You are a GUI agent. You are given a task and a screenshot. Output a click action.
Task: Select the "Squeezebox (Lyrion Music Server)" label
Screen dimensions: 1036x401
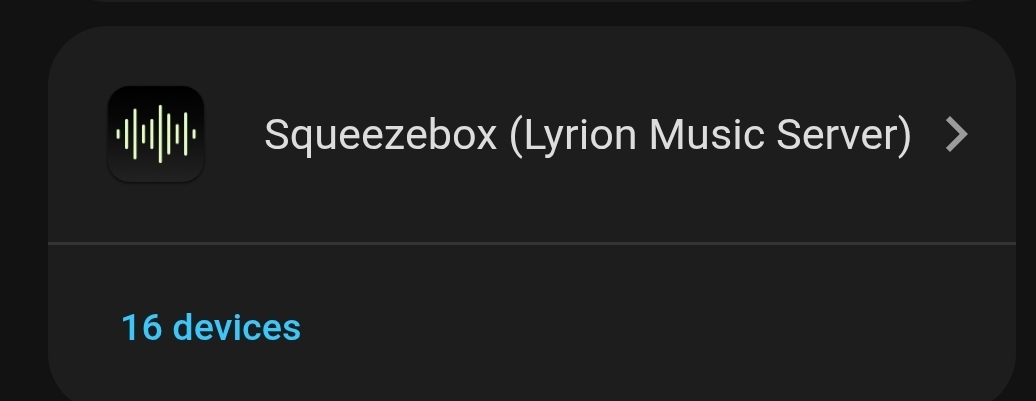[x=587, y=134]
